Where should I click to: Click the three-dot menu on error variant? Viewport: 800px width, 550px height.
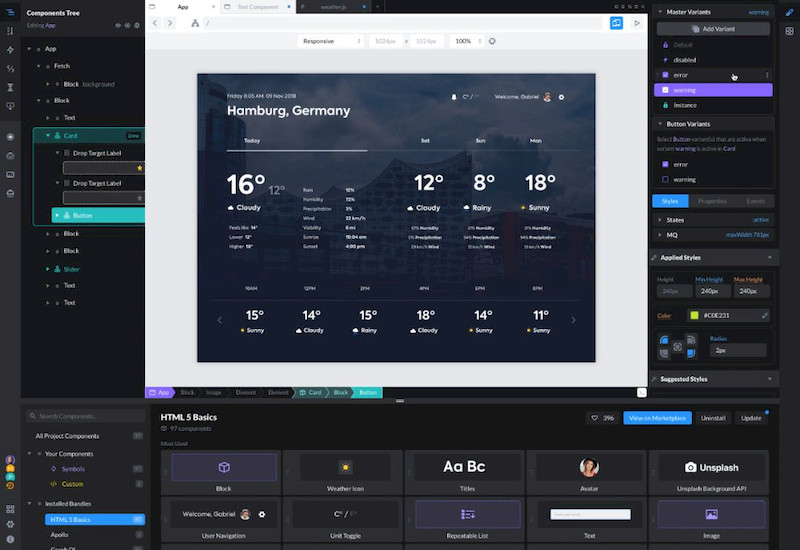[x=767, y=75]
